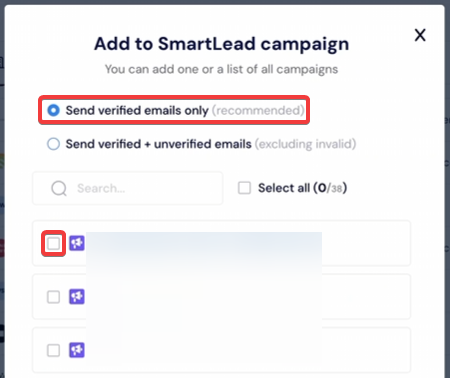Check the second campaign's checkbox
This screenshot has width=450, height=378.
click(53, 297)
